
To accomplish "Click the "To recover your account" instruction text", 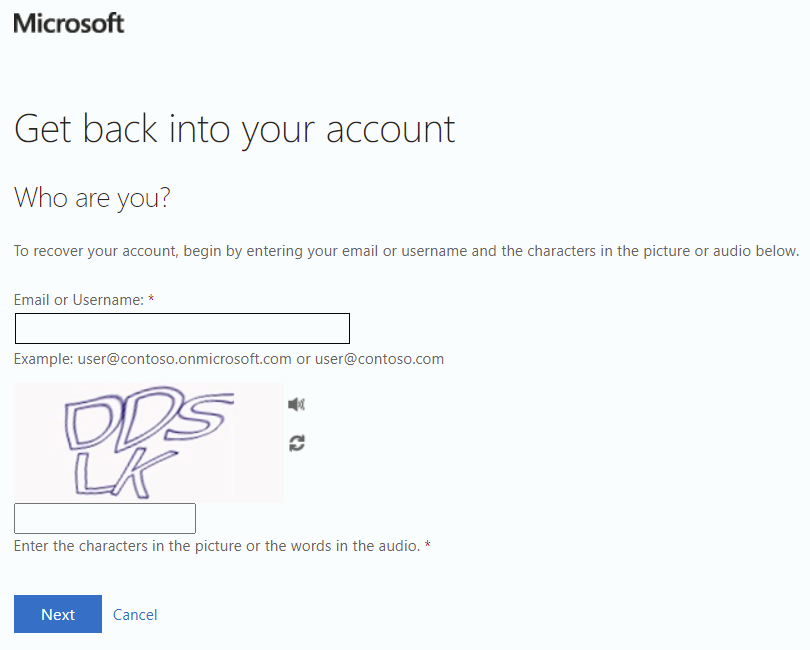I will [407, 251].
